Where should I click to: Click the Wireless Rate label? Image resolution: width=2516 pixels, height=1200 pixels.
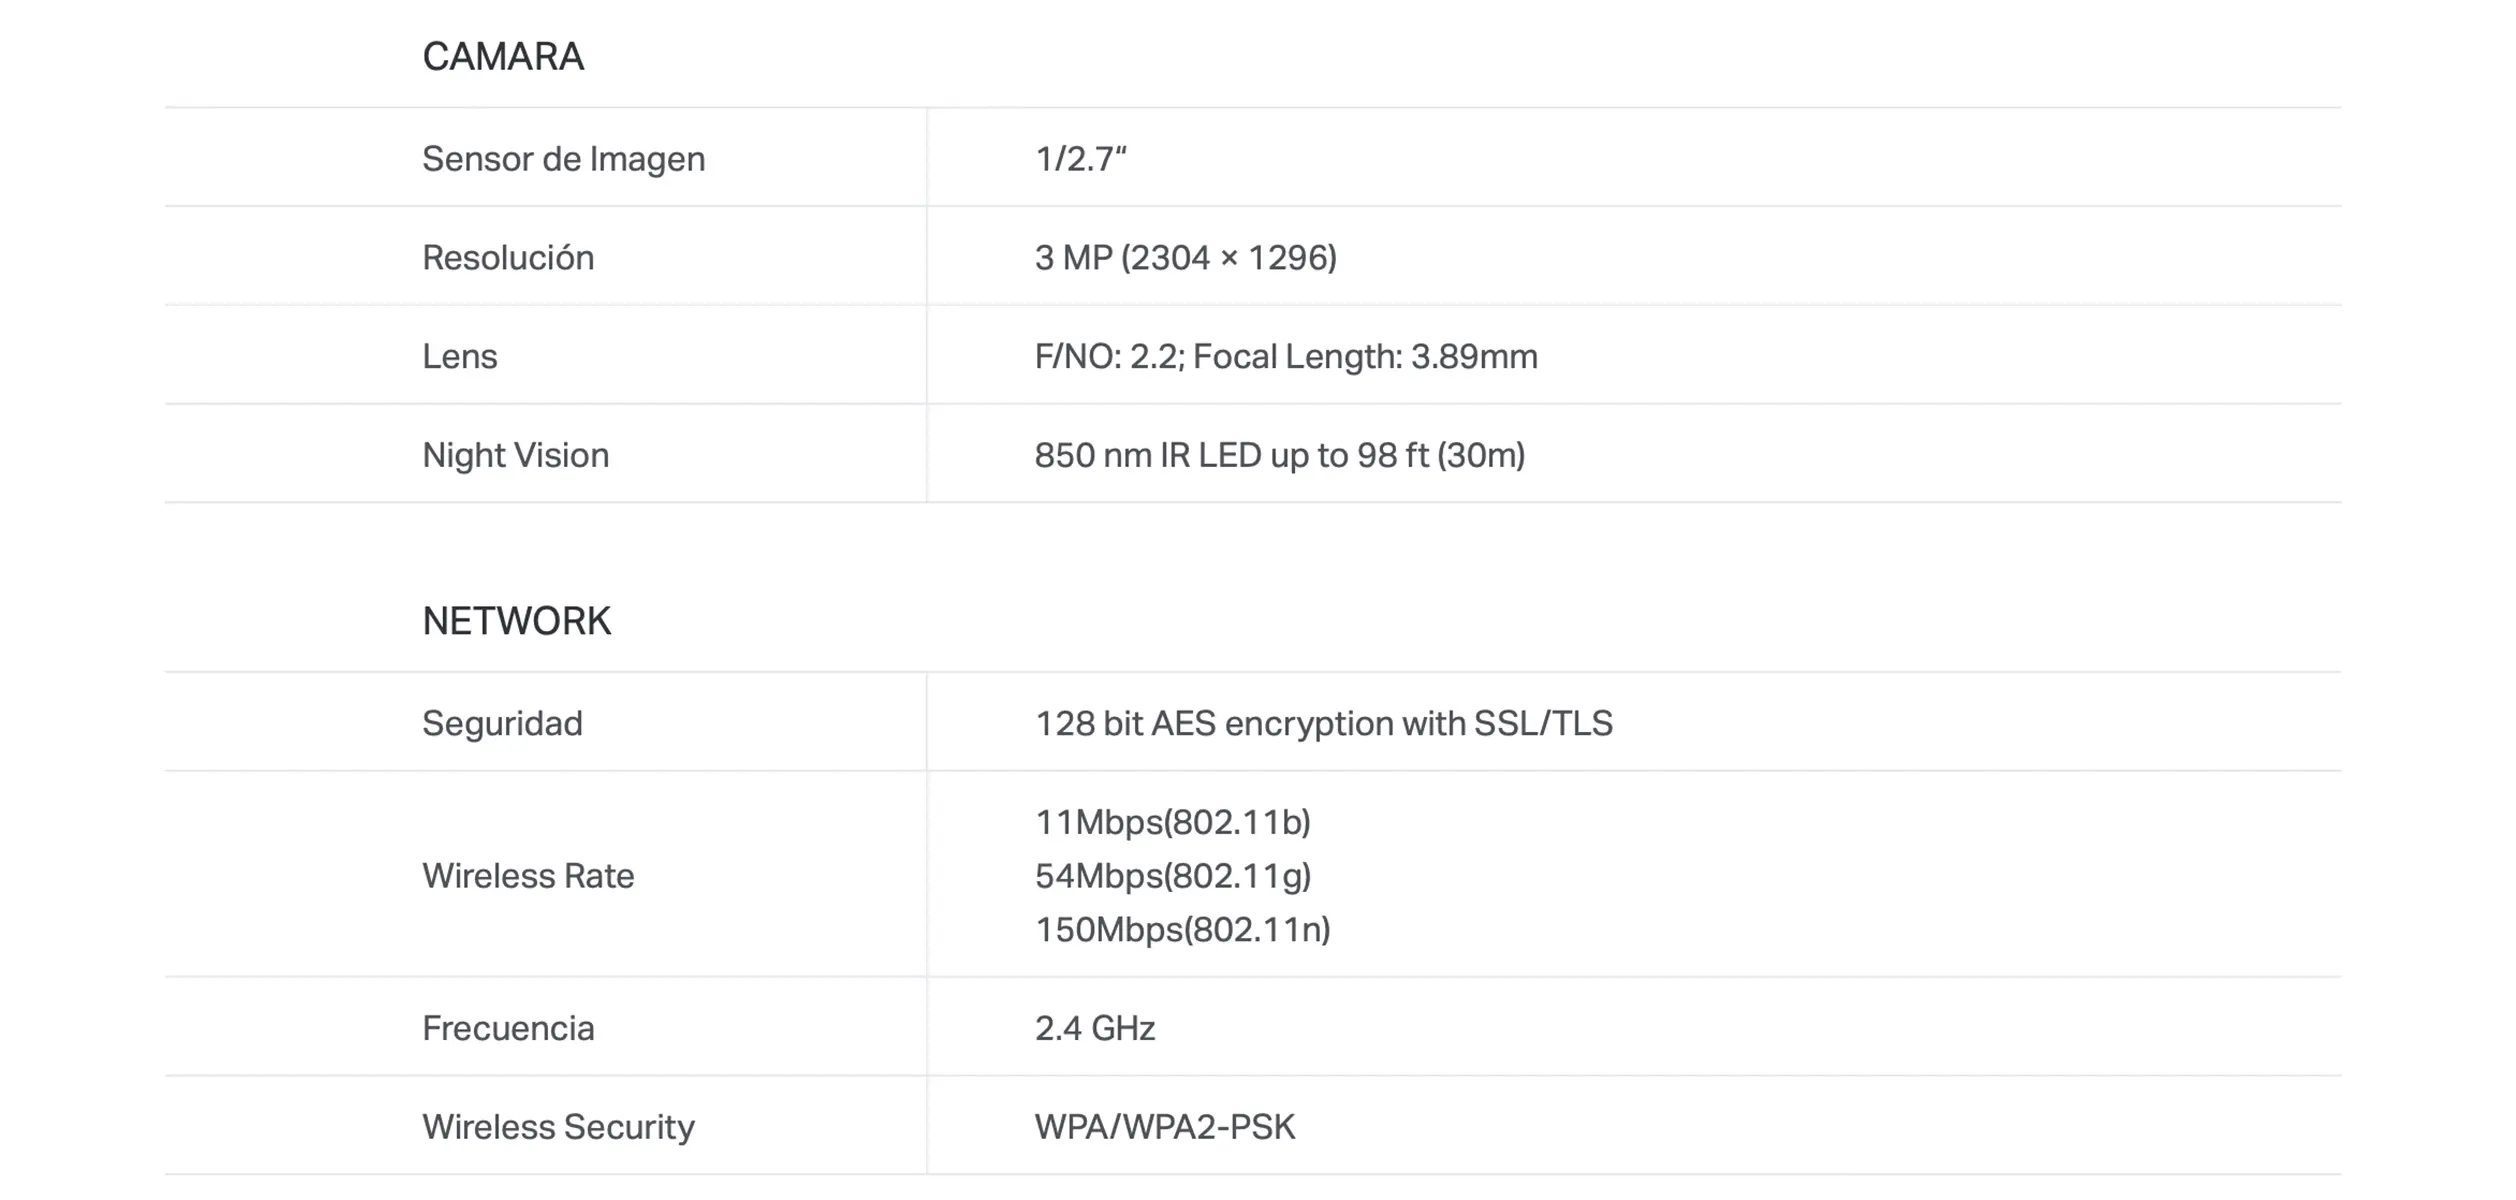[x=528, y=876]
